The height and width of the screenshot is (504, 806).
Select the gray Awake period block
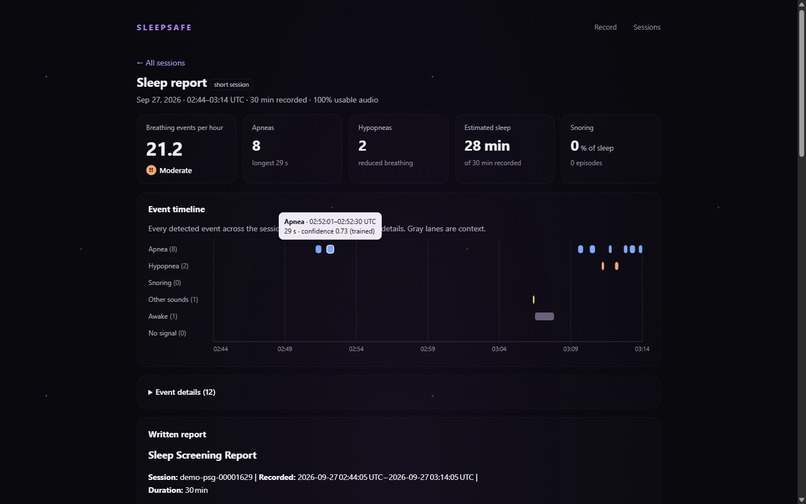[544, 316]
